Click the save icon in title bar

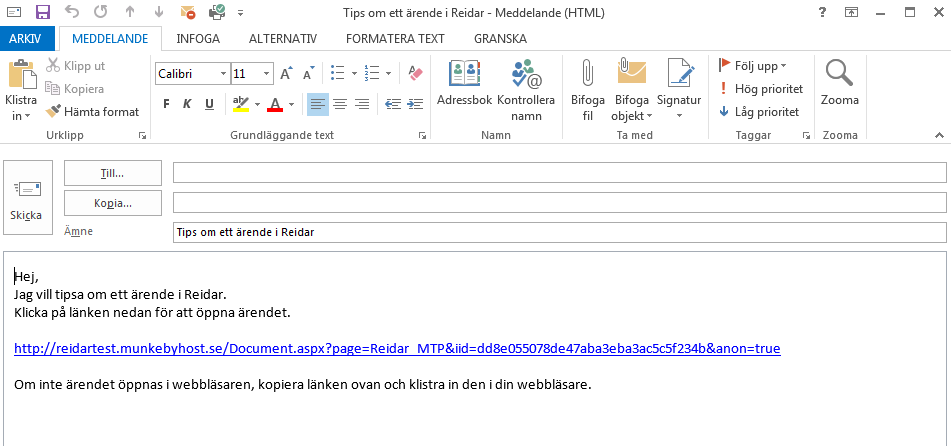click(42, 13)
